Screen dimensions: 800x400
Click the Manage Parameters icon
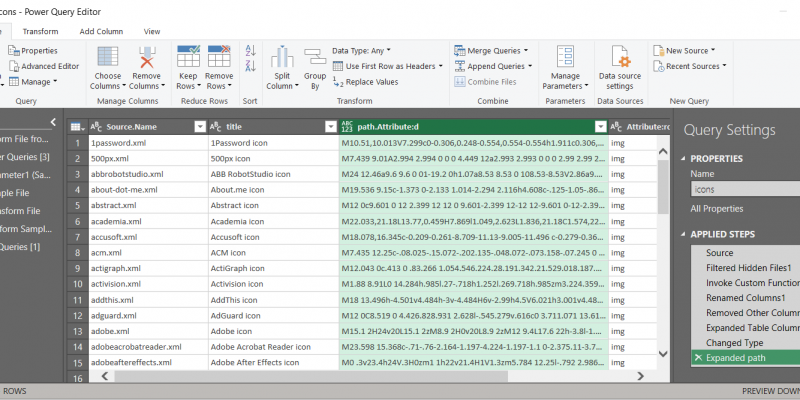[x=565, y=57]
